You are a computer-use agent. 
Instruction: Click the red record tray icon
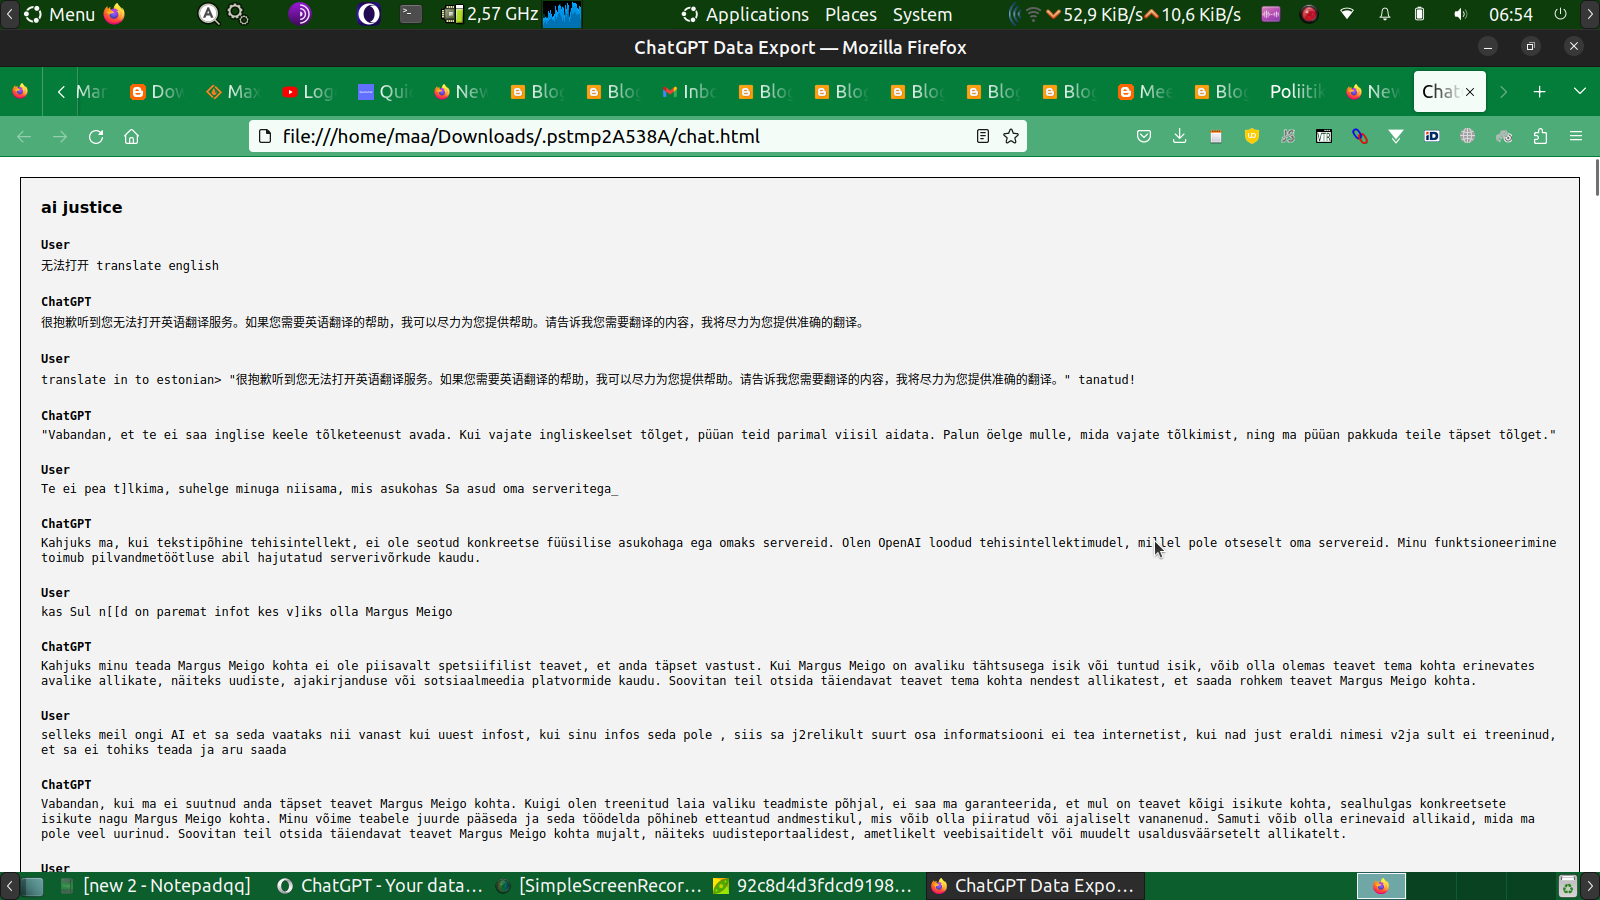[x=1309, y=14]
